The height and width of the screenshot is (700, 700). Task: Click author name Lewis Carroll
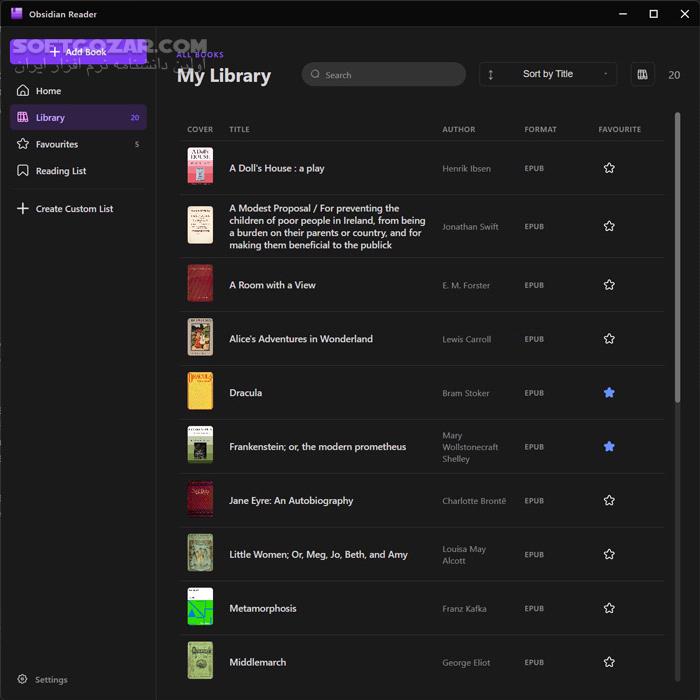click(467, 339)
